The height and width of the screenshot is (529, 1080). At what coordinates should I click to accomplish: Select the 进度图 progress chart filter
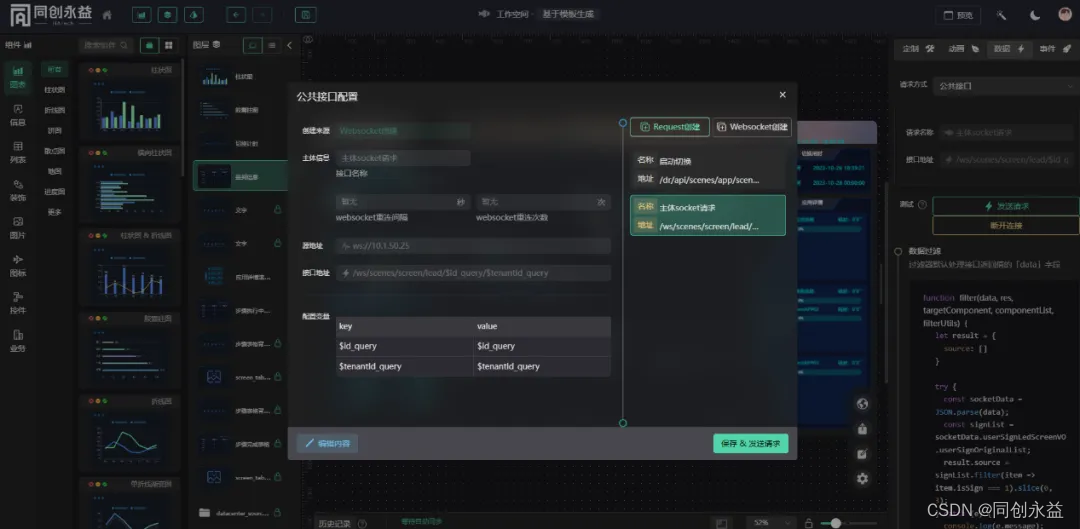[x=54, y=191]
